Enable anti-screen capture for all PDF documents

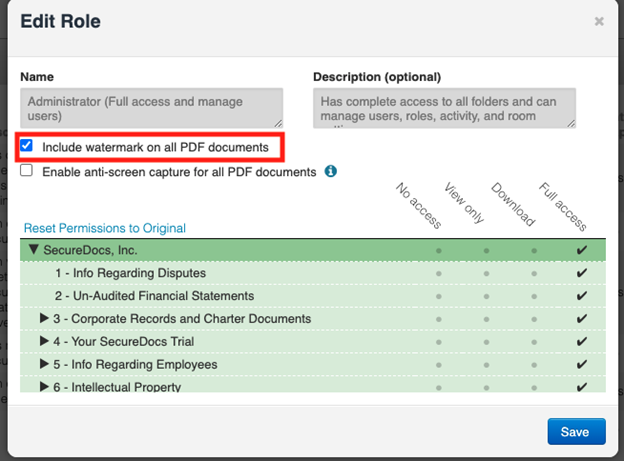pos(27,170)
